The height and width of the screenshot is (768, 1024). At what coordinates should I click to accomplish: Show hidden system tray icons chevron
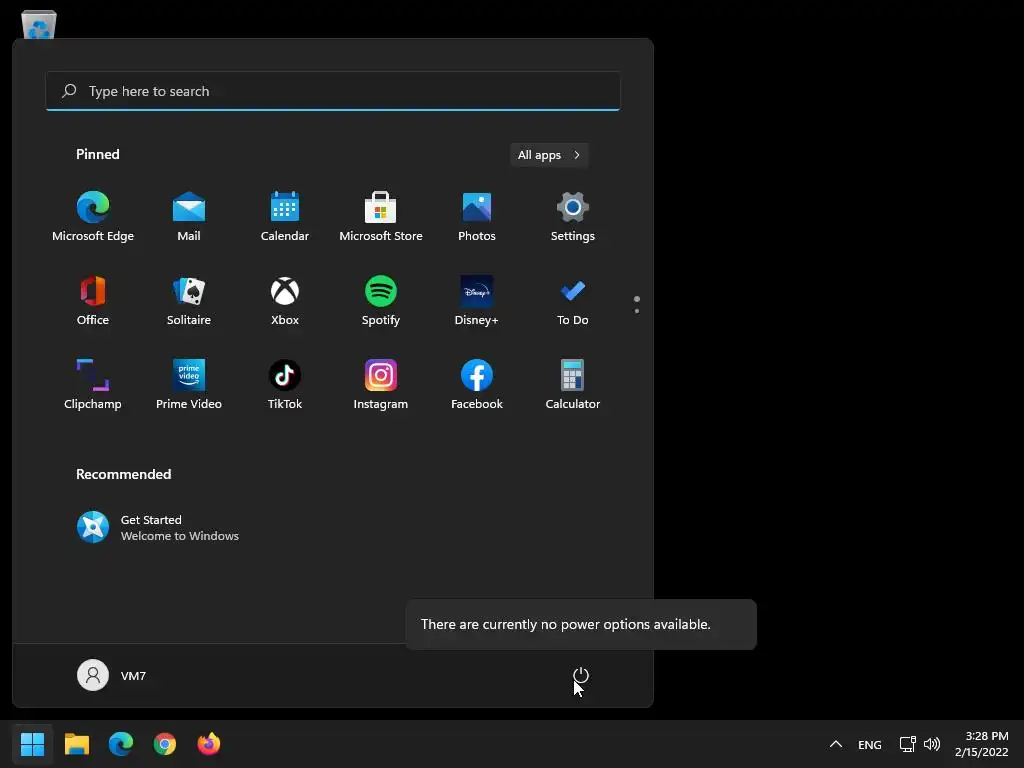(836, 744)
